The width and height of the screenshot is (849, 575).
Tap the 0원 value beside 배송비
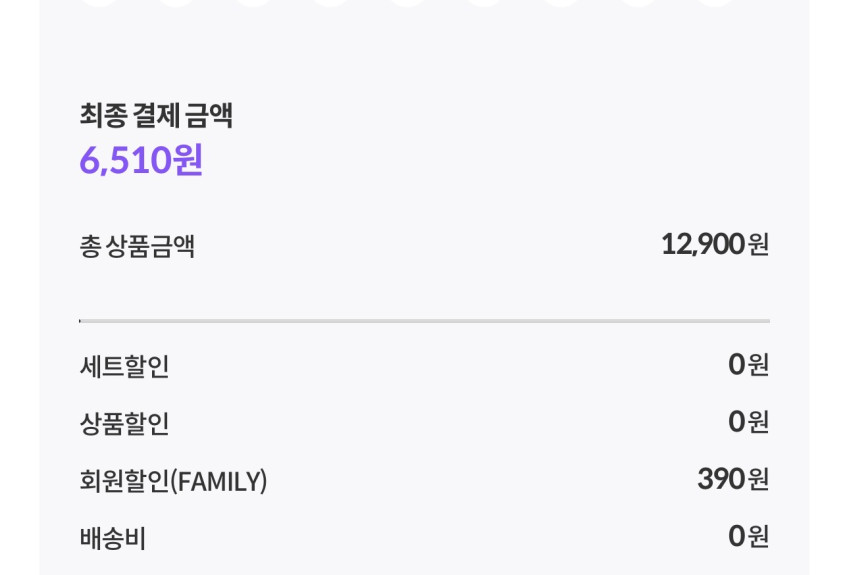(x=748, y=537)
